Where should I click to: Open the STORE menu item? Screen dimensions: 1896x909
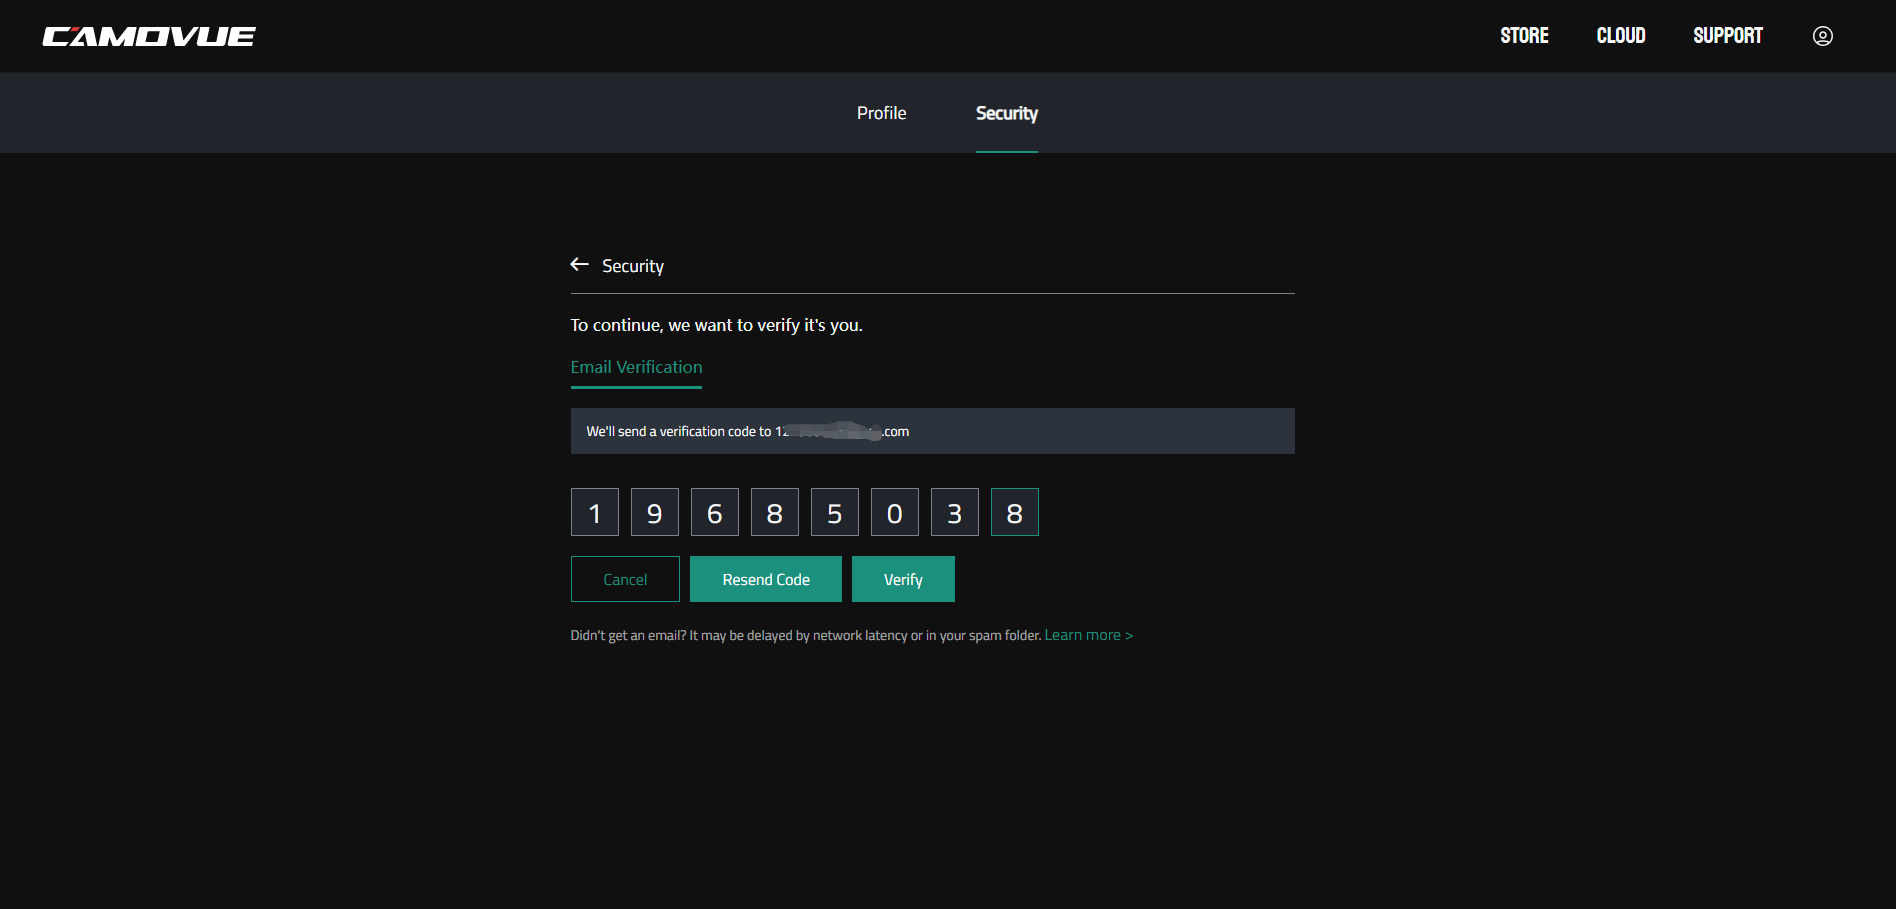click(x=1524, y=36)
